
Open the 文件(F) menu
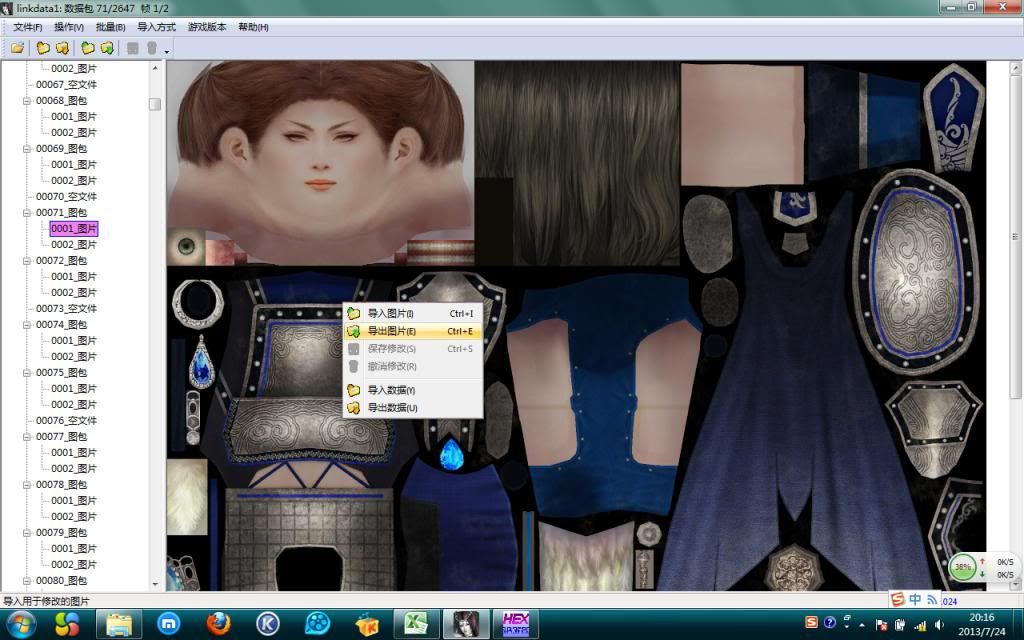tap(27, 27)
